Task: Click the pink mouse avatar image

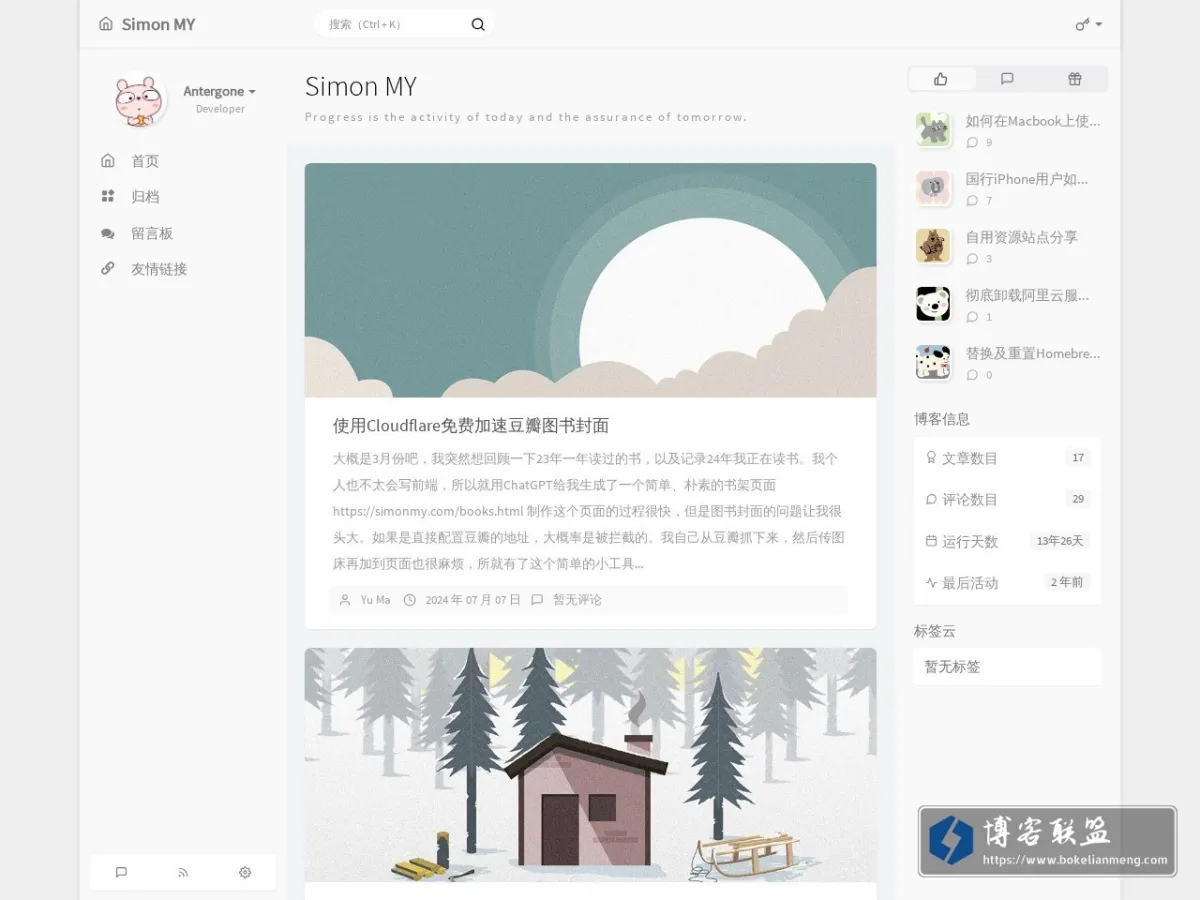Action: click(x=140, y=100)
